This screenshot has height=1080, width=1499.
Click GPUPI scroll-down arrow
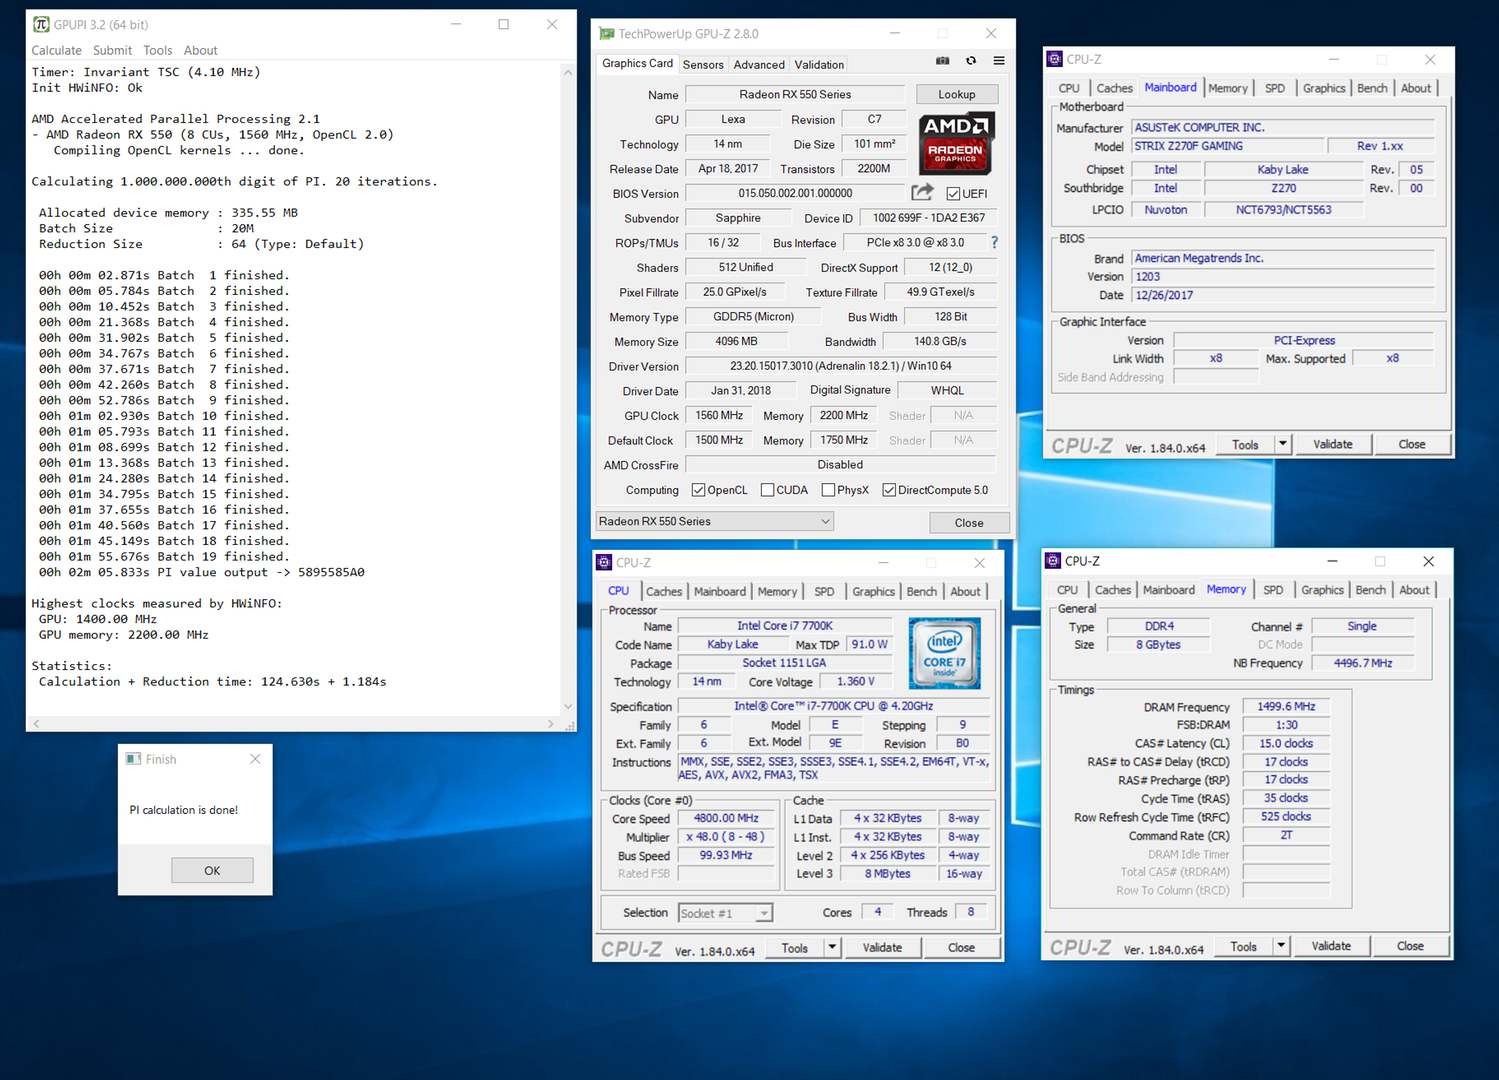568,706
